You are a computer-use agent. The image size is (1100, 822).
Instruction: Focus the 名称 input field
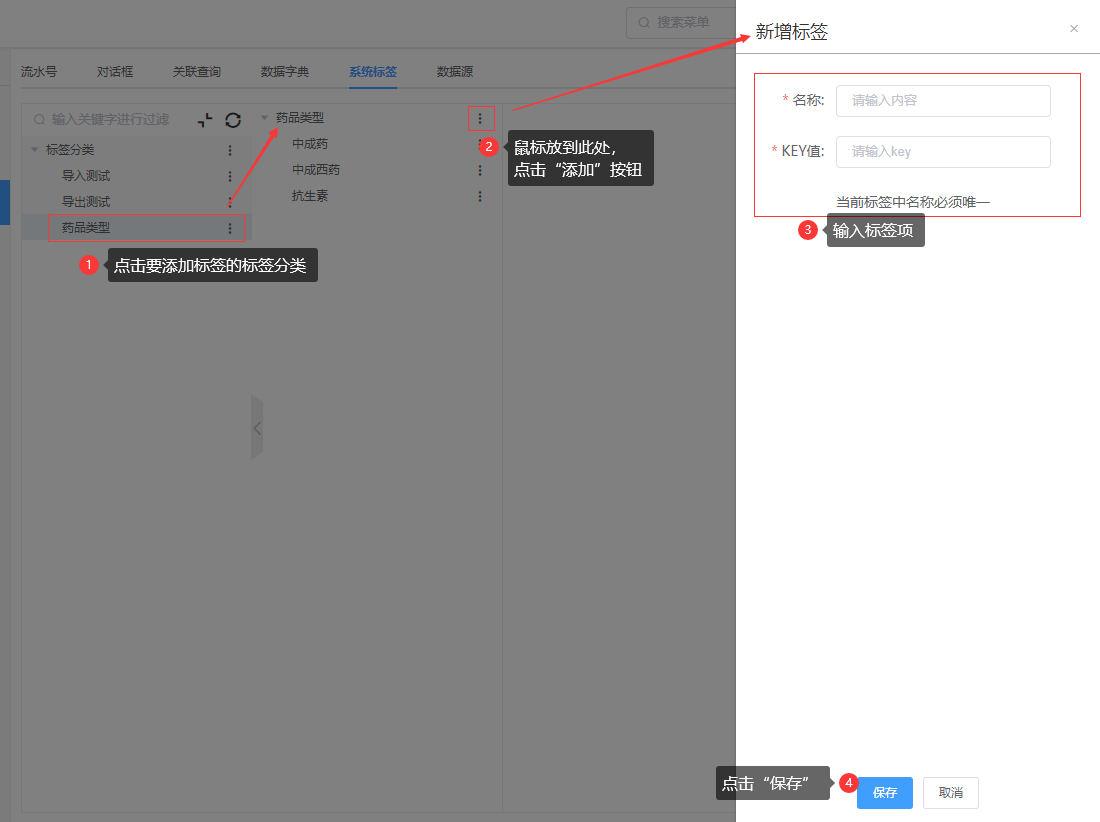[x=943, y=100]
